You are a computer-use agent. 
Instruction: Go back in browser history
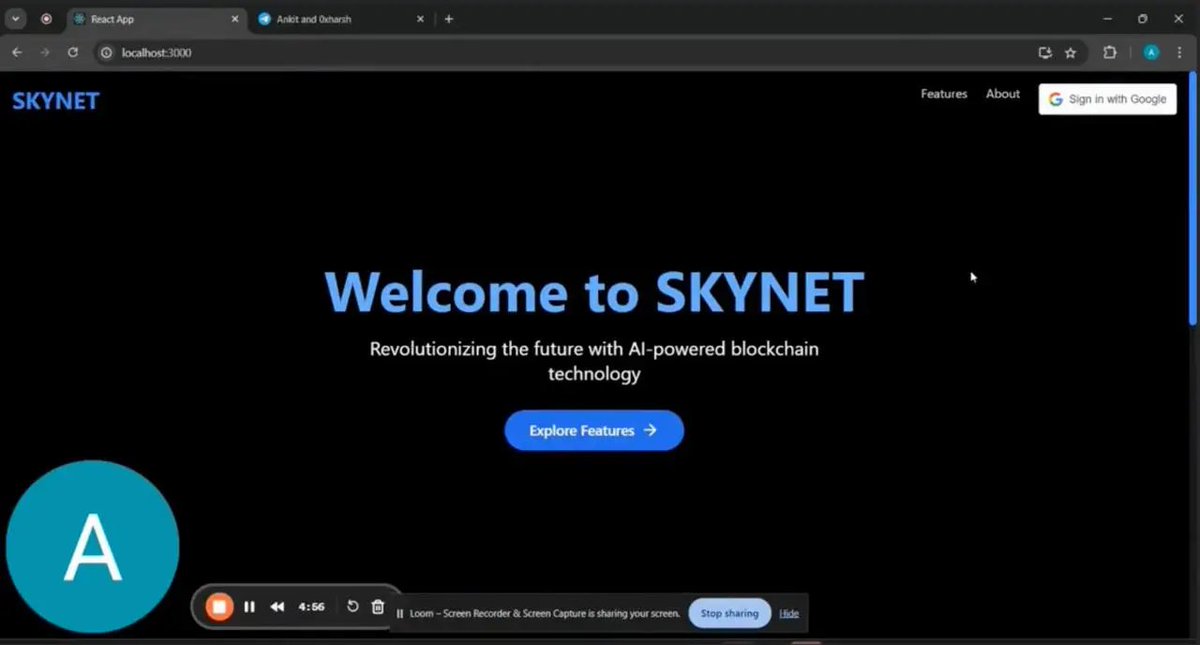click(17, 52)
